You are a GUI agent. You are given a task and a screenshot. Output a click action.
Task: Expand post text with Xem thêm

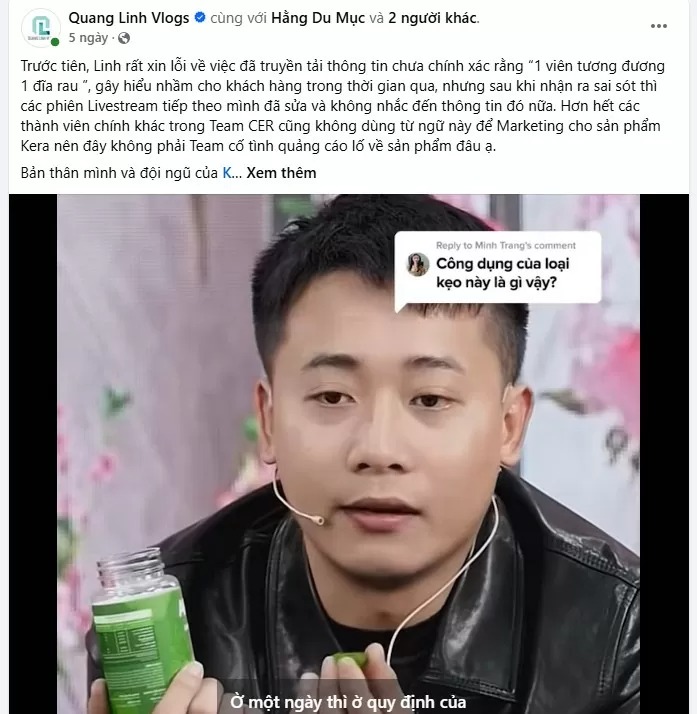tap(281, 173)
